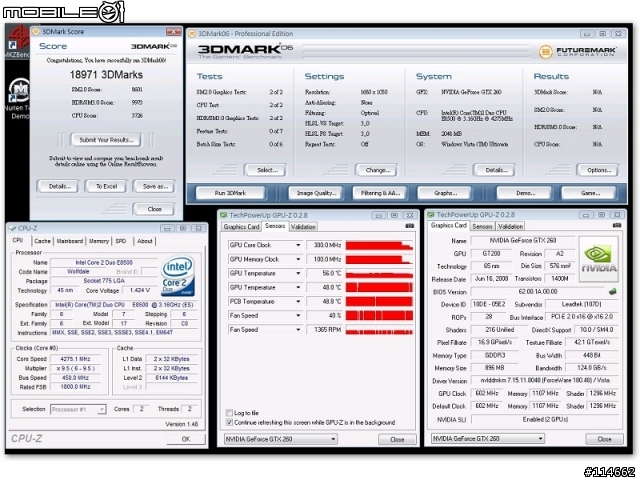Click the Run 3DMark button
640x480 pixels.
click(x=230, y=193)
